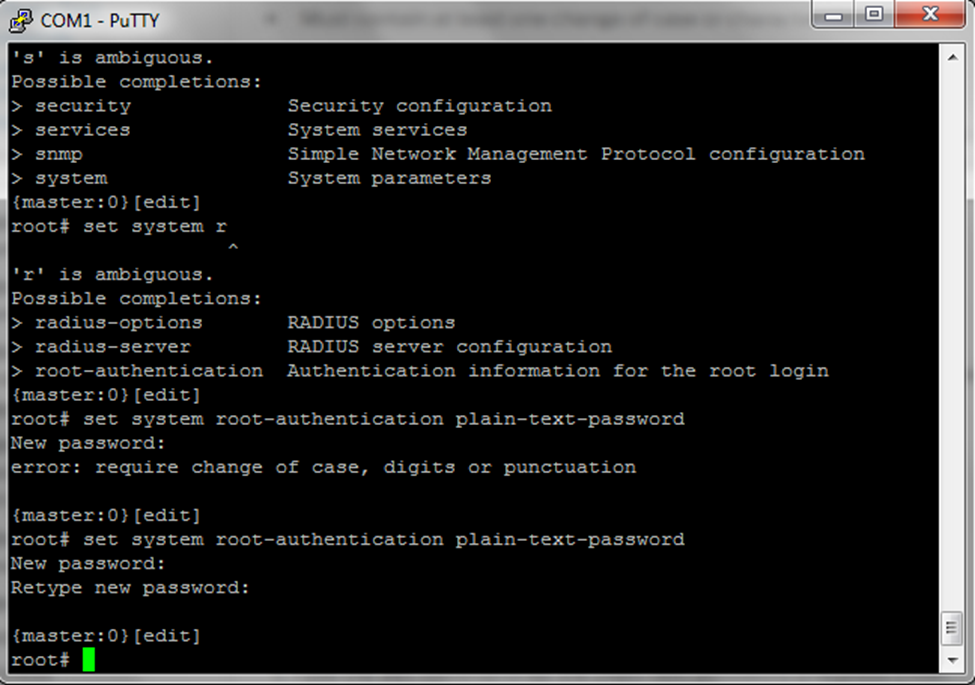Click the "'r' is ambiguous." line
Viewport: 975px width, 685px height.
[112, 274]
